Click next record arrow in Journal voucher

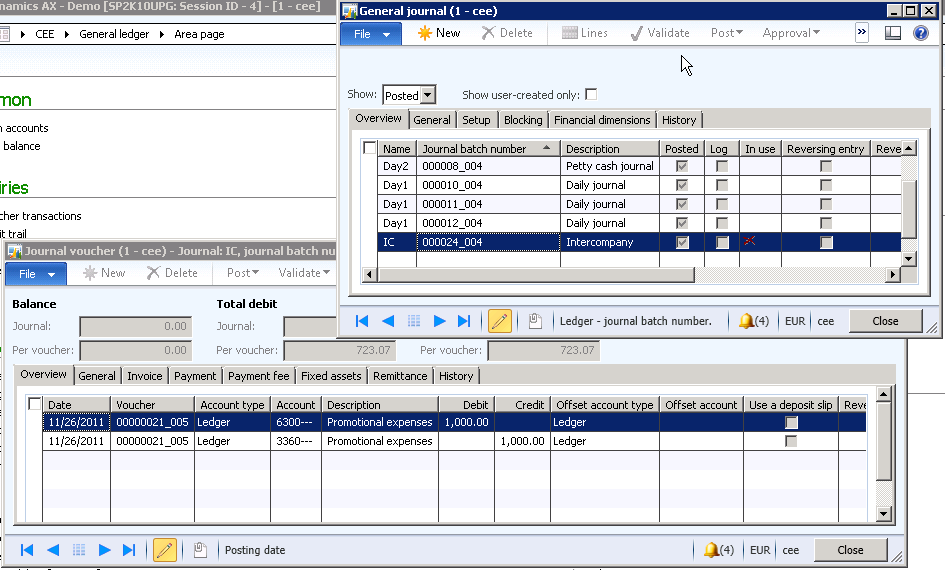(x=104, y=550)
